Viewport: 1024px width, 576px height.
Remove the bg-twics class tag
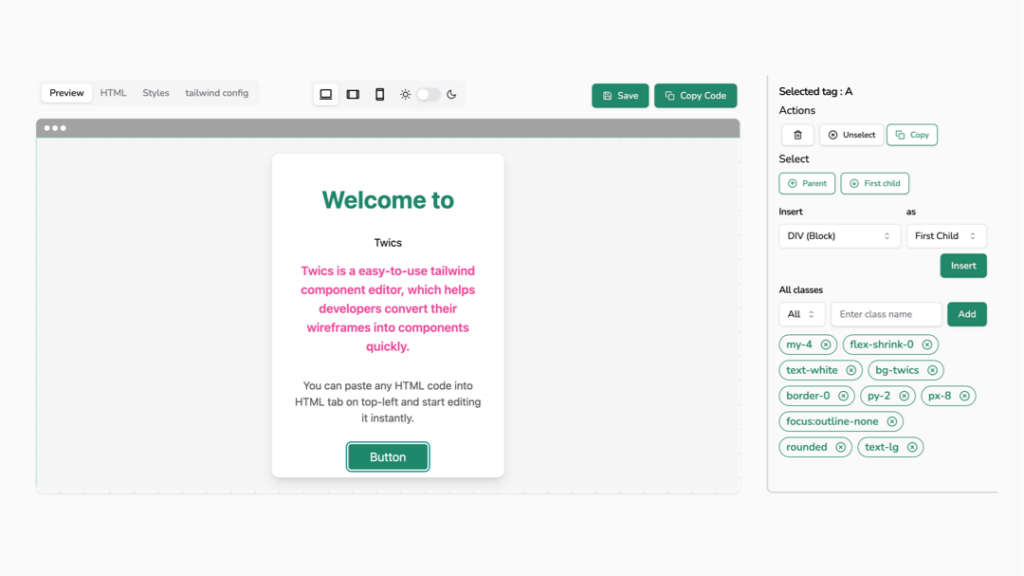932,371
